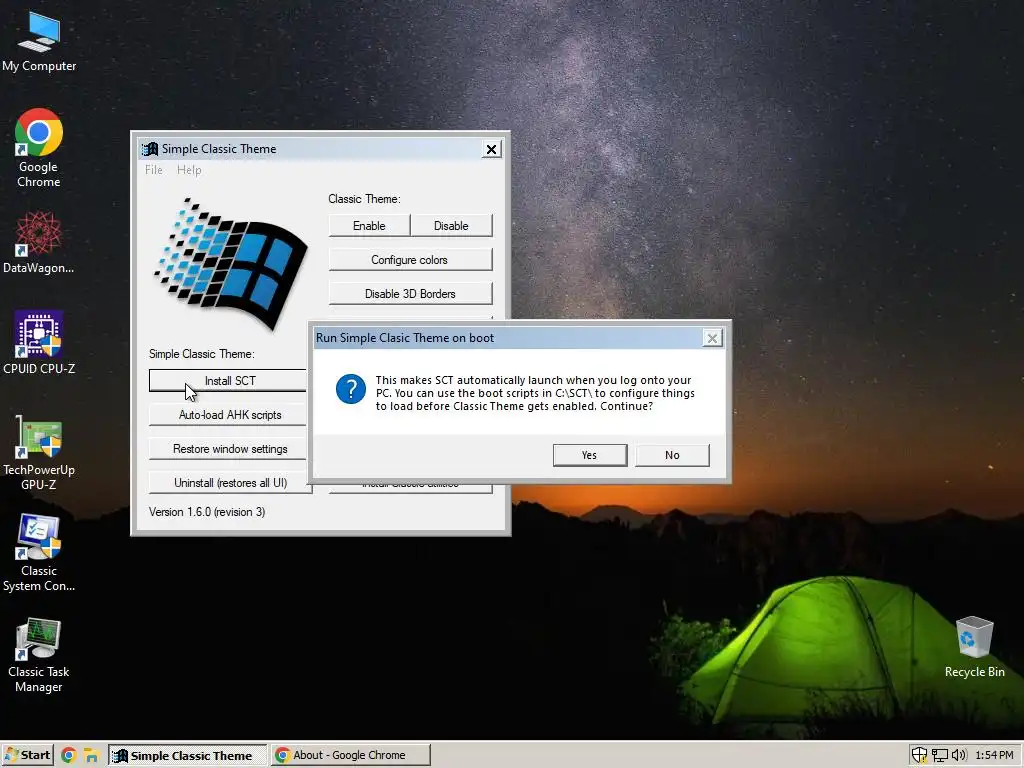1024x768 pixels.
Task: Click the Enable classic theme button
Action: (x=369, y=226)
